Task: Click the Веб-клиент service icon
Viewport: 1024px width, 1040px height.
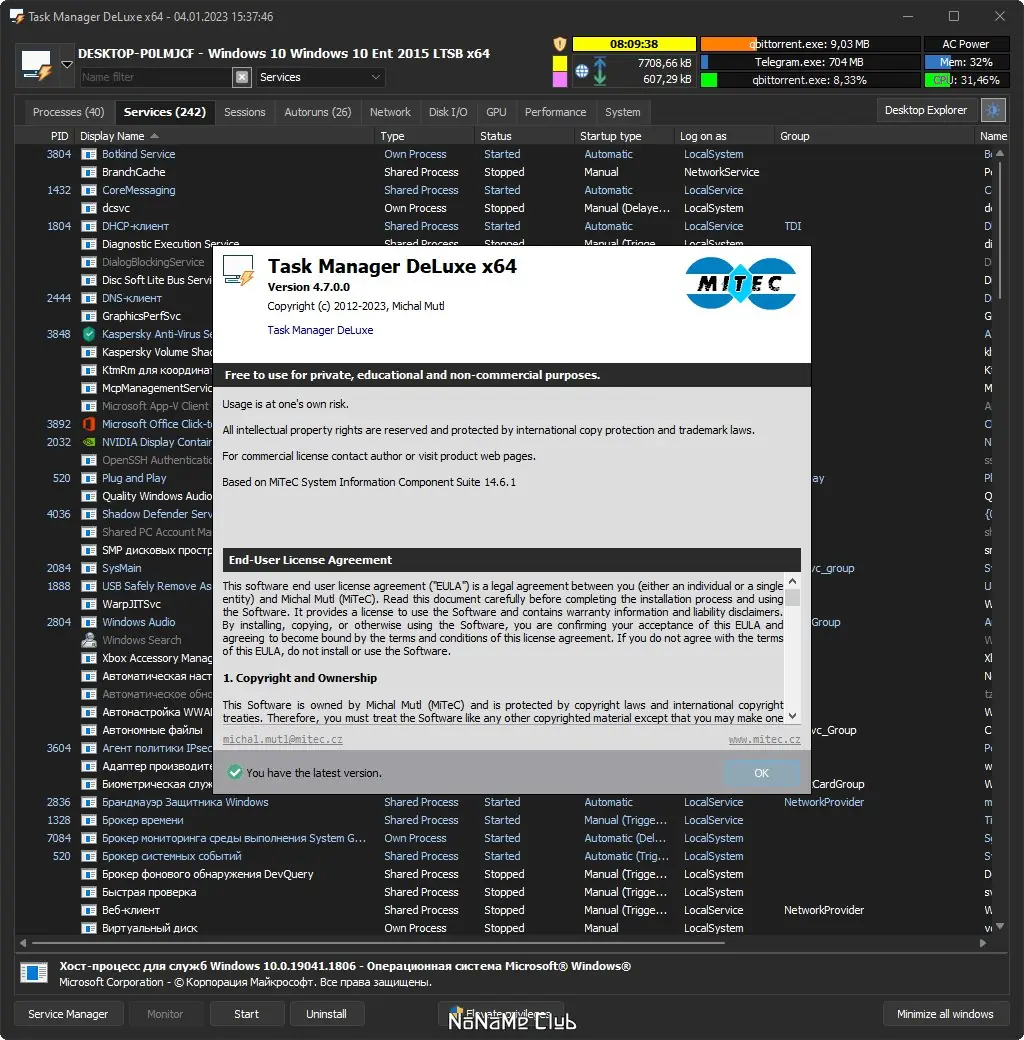Action: (89, 911)
